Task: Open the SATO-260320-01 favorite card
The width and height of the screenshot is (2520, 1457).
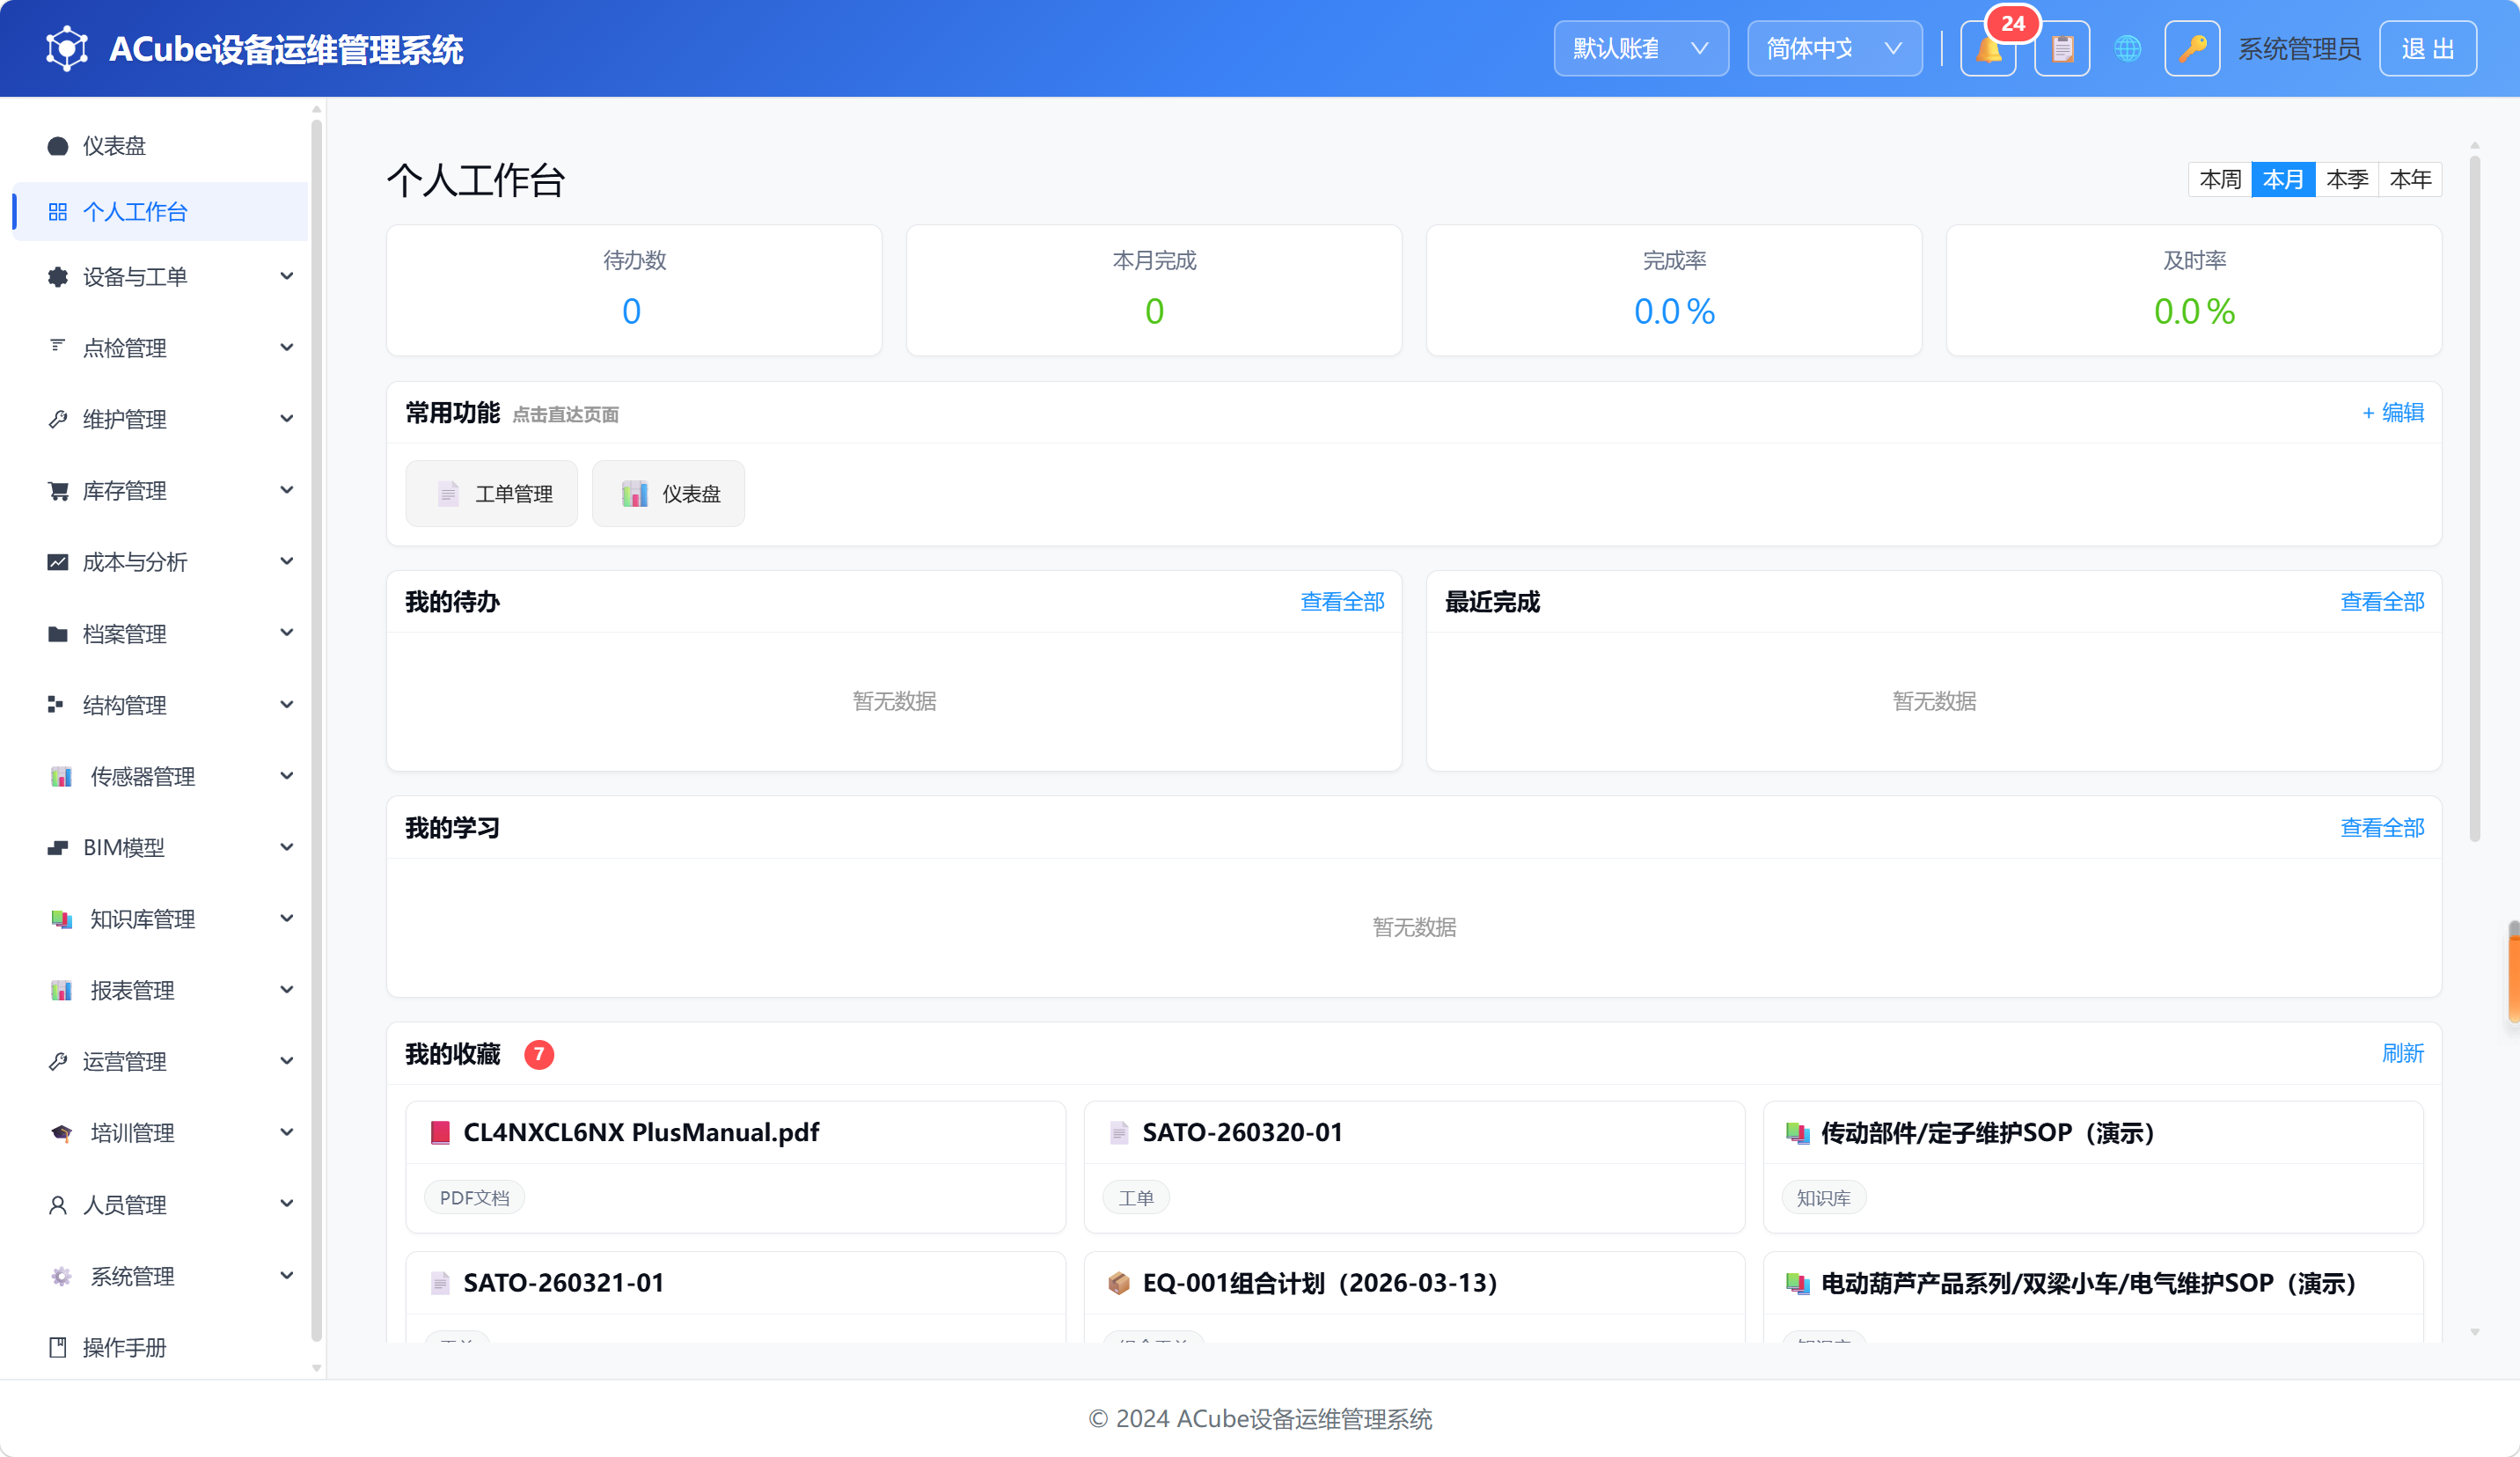Action: click(1414, 1167)
